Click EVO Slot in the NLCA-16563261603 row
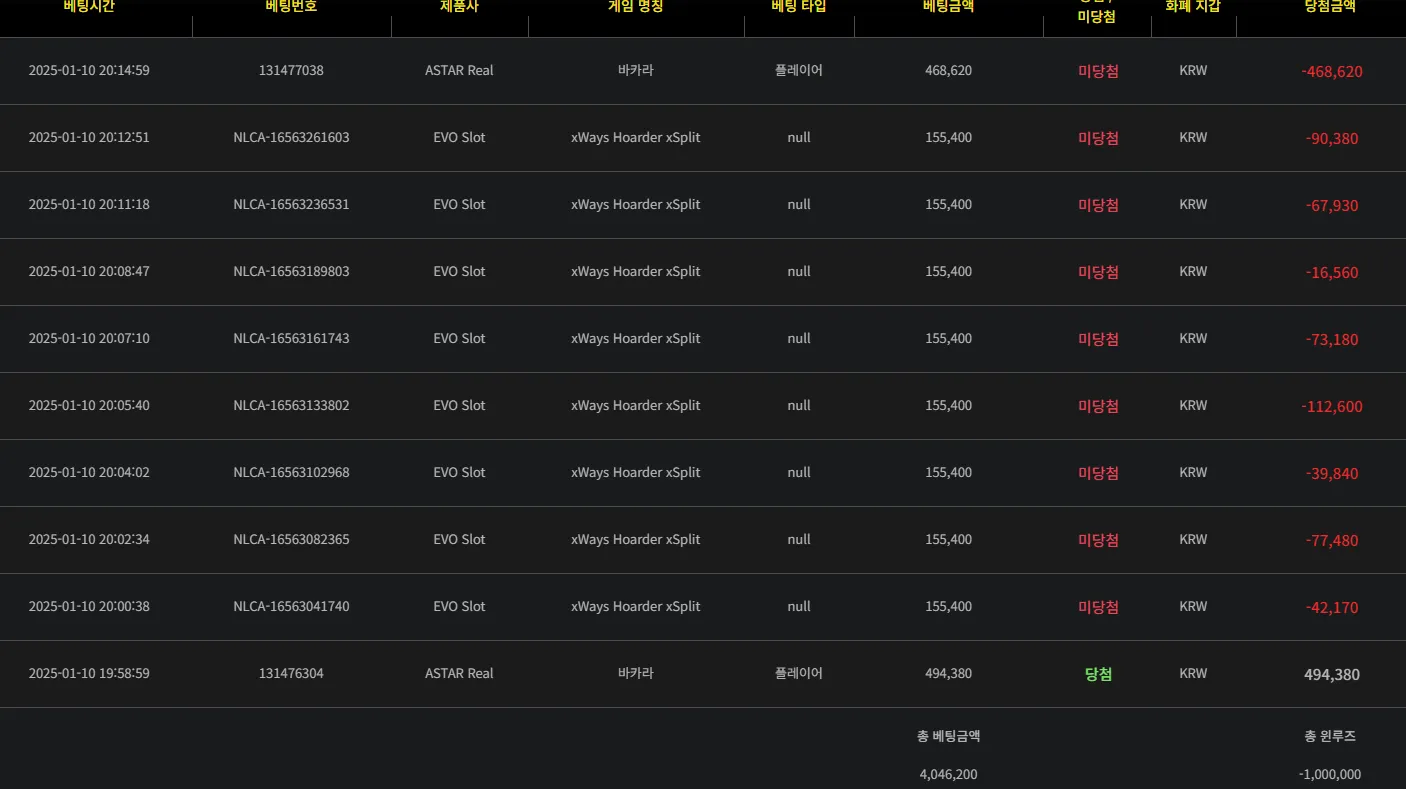Screen dimensions: 1406x789 [459, 138]
